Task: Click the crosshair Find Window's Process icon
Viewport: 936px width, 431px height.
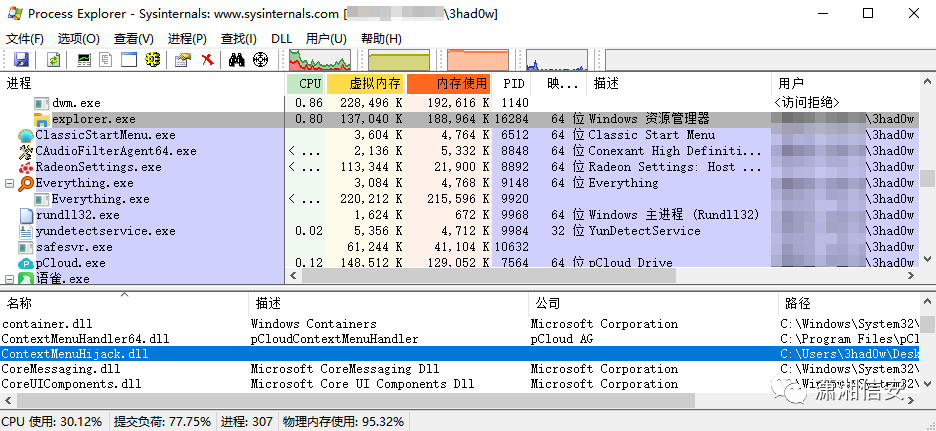Action: pos(260,60)
